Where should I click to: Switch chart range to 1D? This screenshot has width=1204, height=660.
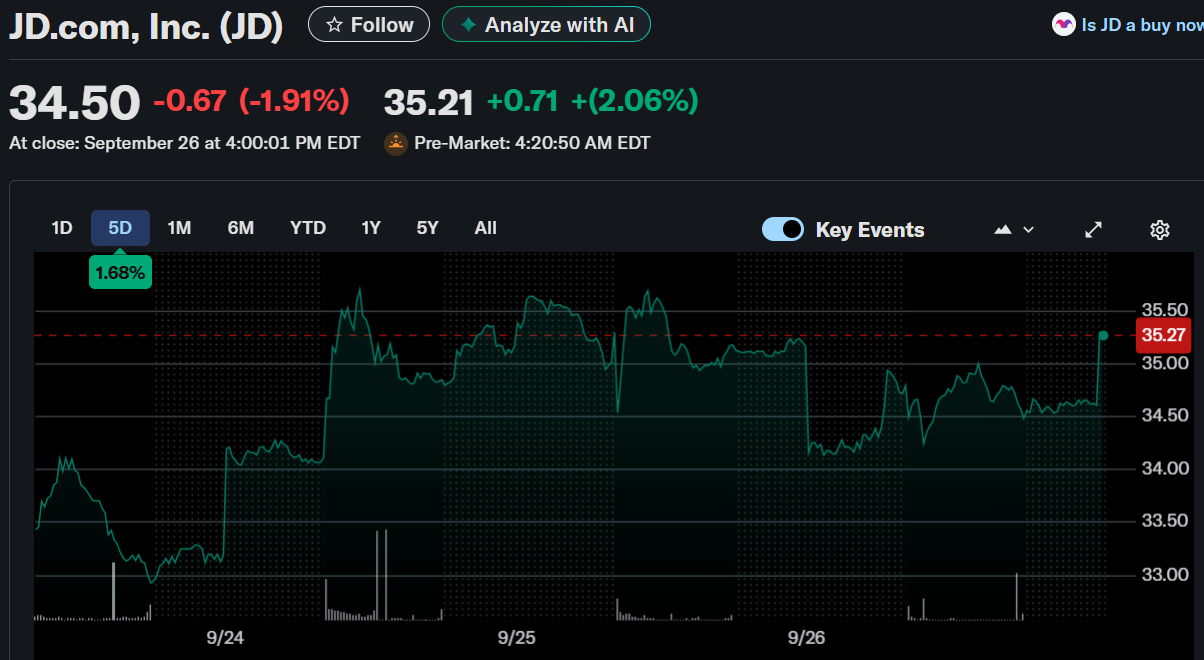(x=62, y=228)
